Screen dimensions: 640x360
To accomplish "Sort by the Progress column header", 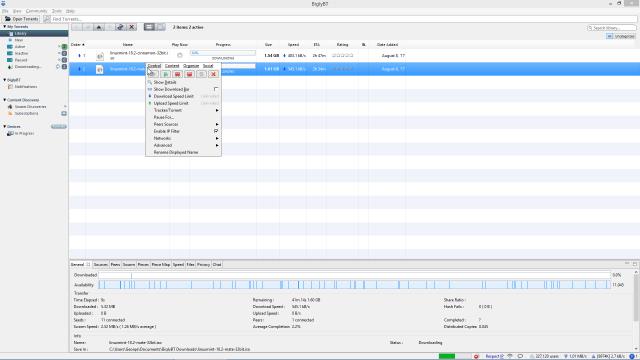I will 223,44.
